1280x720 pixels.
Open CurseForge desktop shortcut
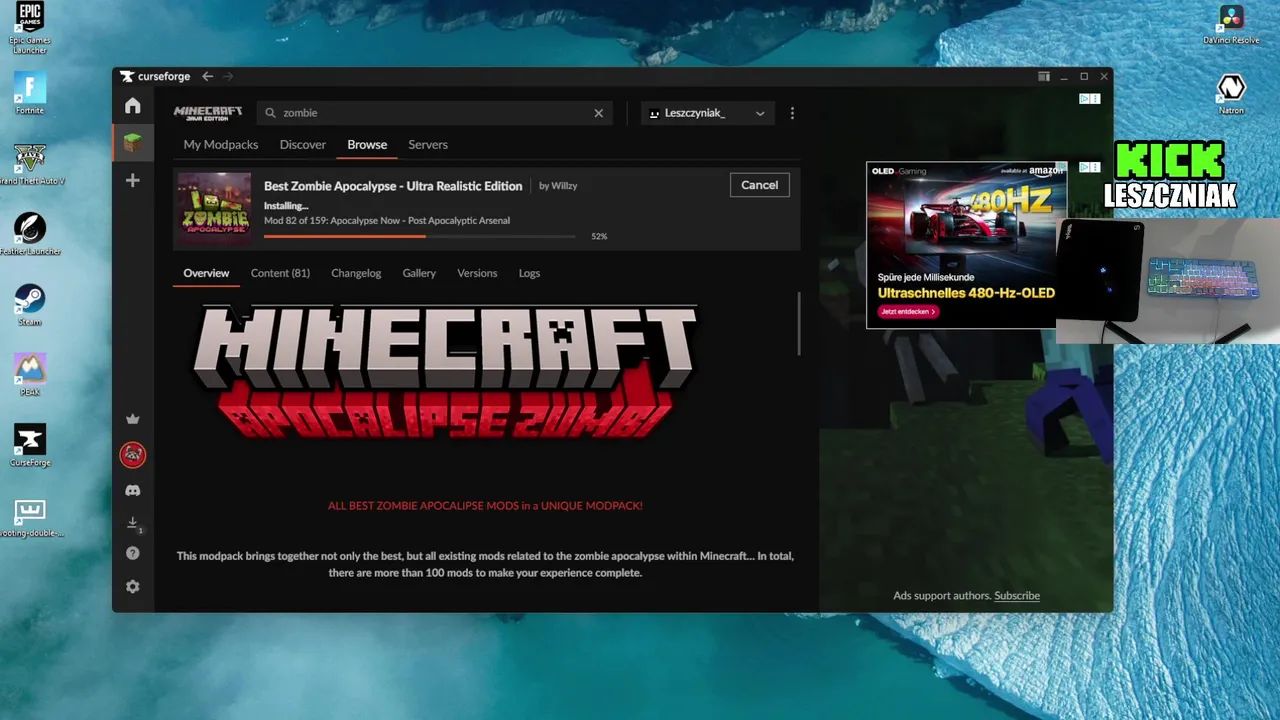tap(30, 444)
